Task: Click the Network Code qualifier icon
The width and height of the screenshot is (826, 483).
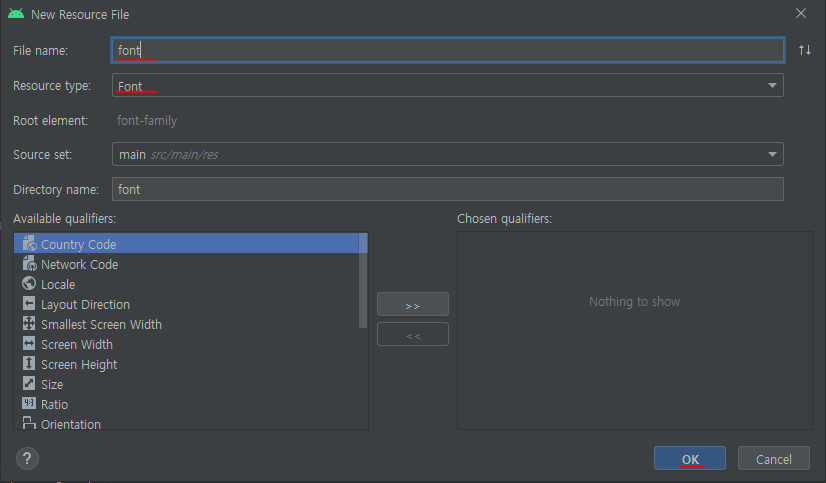Action: (x=29, y=263)
